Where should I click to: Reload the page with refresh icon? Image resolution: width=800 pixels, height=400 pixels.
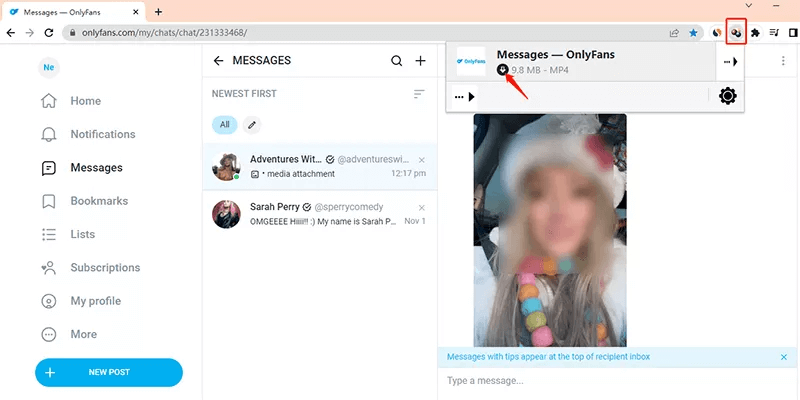click(x=49, y=33)
